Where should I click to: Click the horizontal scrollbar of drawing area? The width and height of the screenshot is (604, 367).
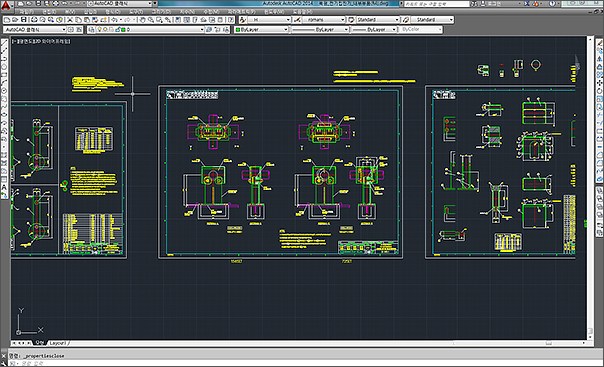click(520, 343)
